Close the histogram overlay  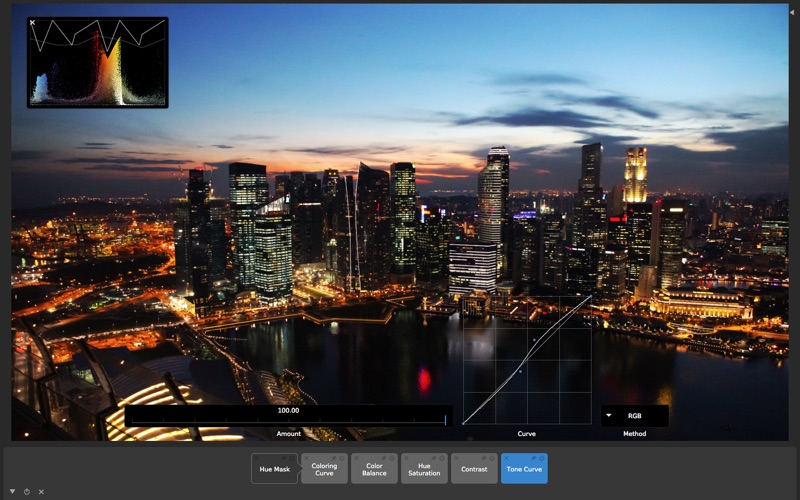(x=32, y=22)
